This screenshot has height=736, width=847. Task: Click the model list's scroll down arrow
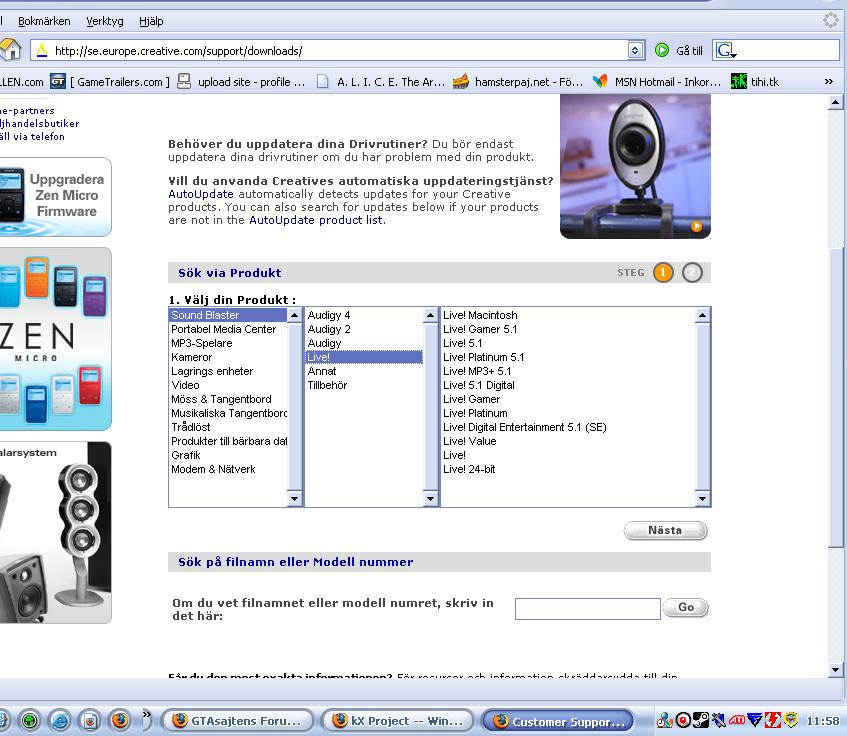[x=702, y=498]
